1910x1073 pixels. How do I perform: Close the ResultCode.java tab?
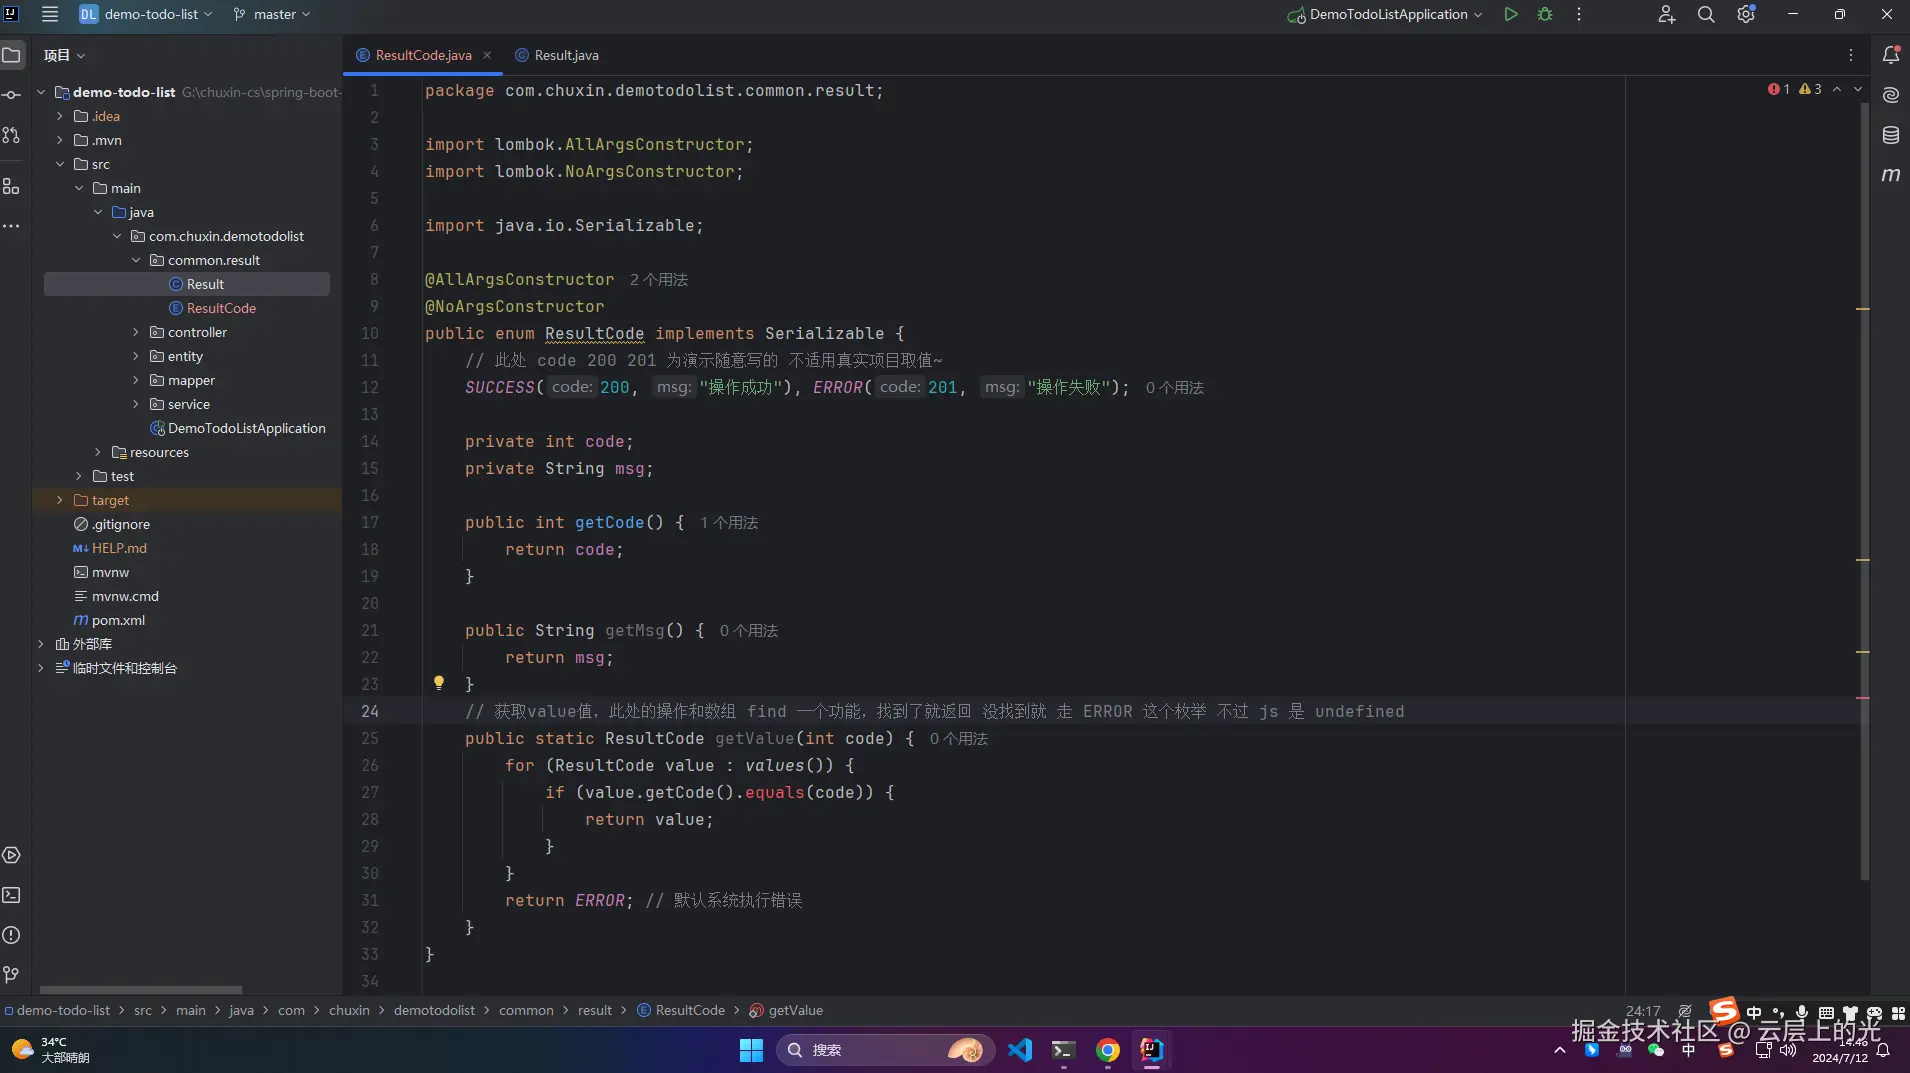[x=487, y=55]
